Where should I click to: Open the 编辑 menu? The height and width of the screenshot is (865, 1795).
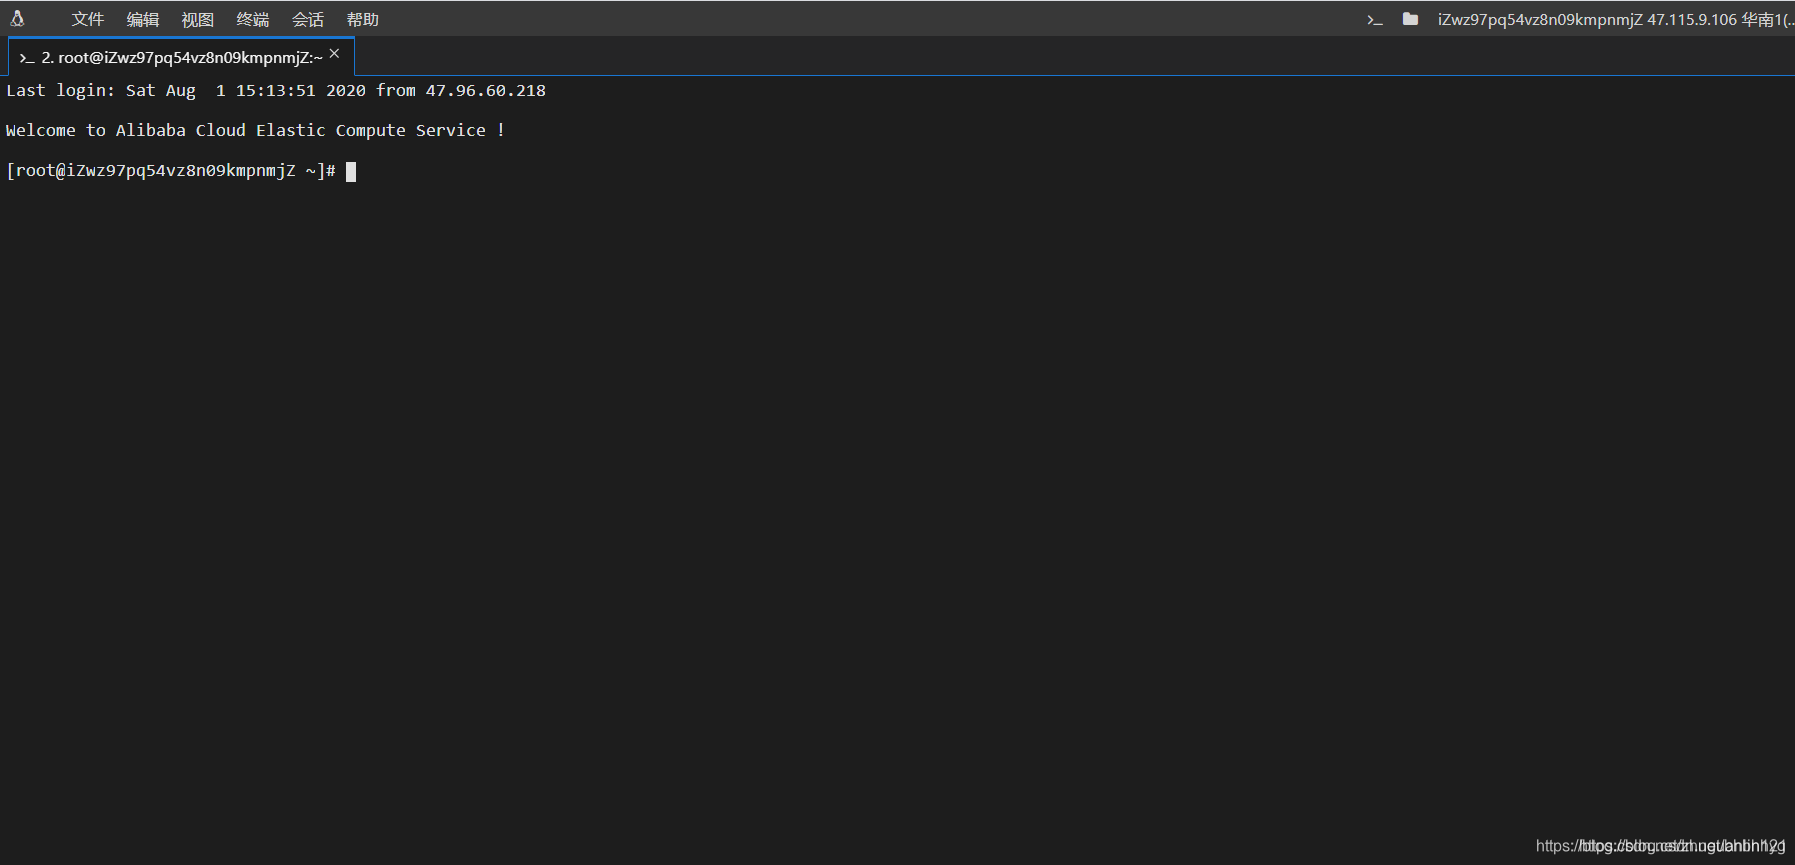(x=143, y=19)
